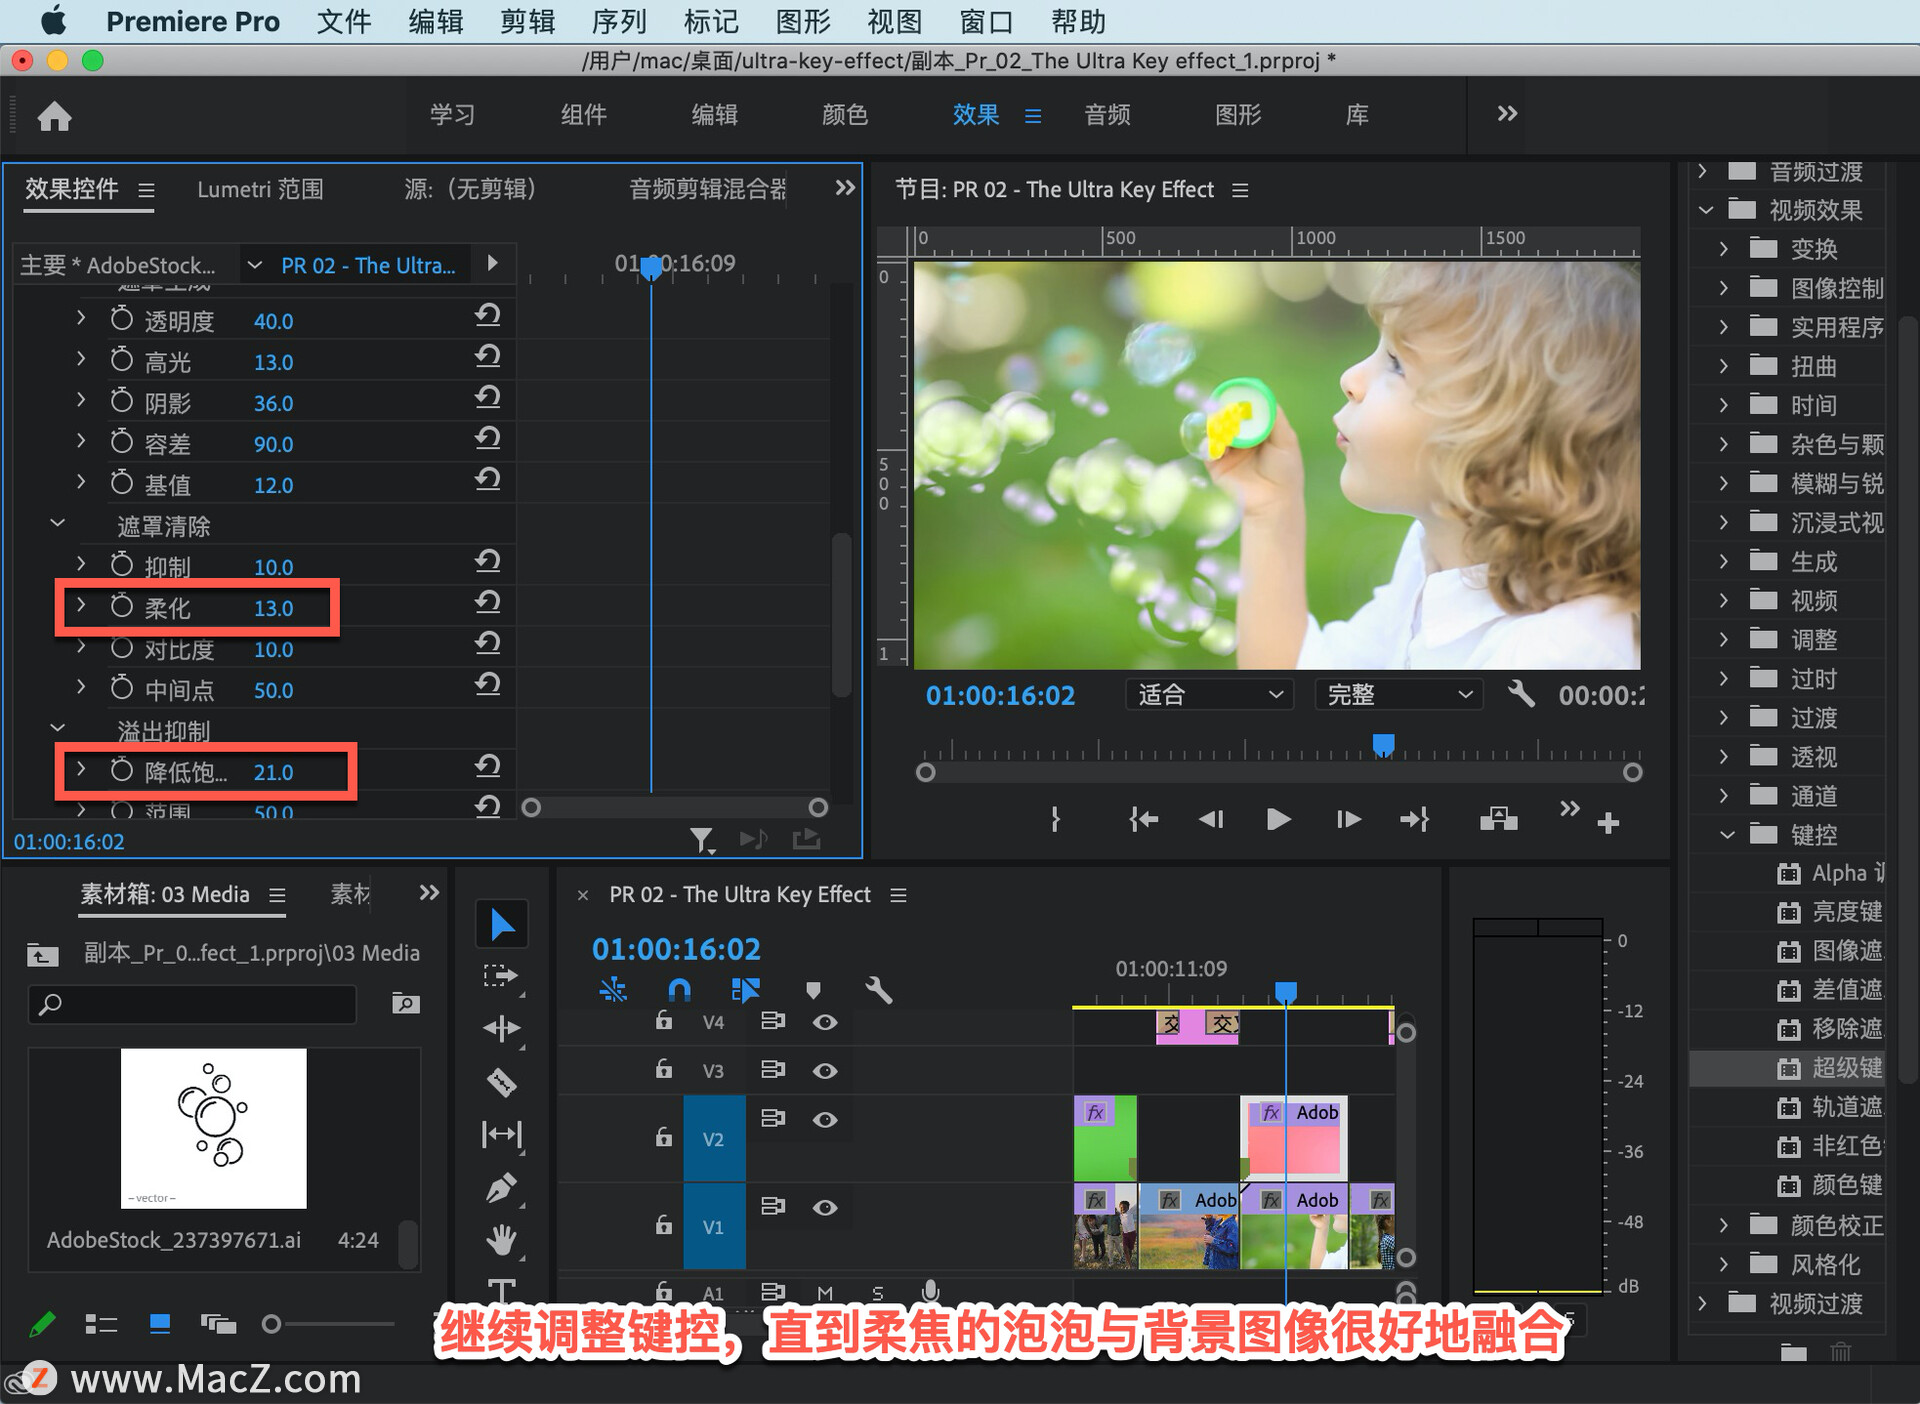The width and height of the screenshot is (1920, 1404).
Task: Expand the 颜色校正 effects folder
Action: point(1723,1225)
